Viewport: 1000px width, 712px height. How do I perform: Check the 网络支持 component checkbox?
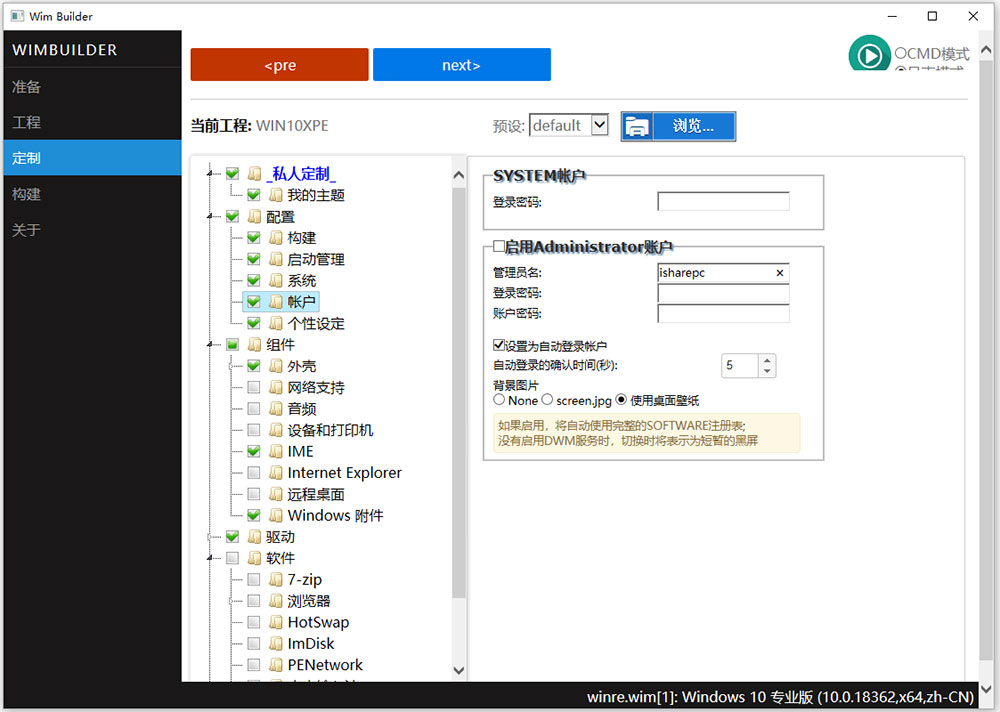(x=254, y=387)
